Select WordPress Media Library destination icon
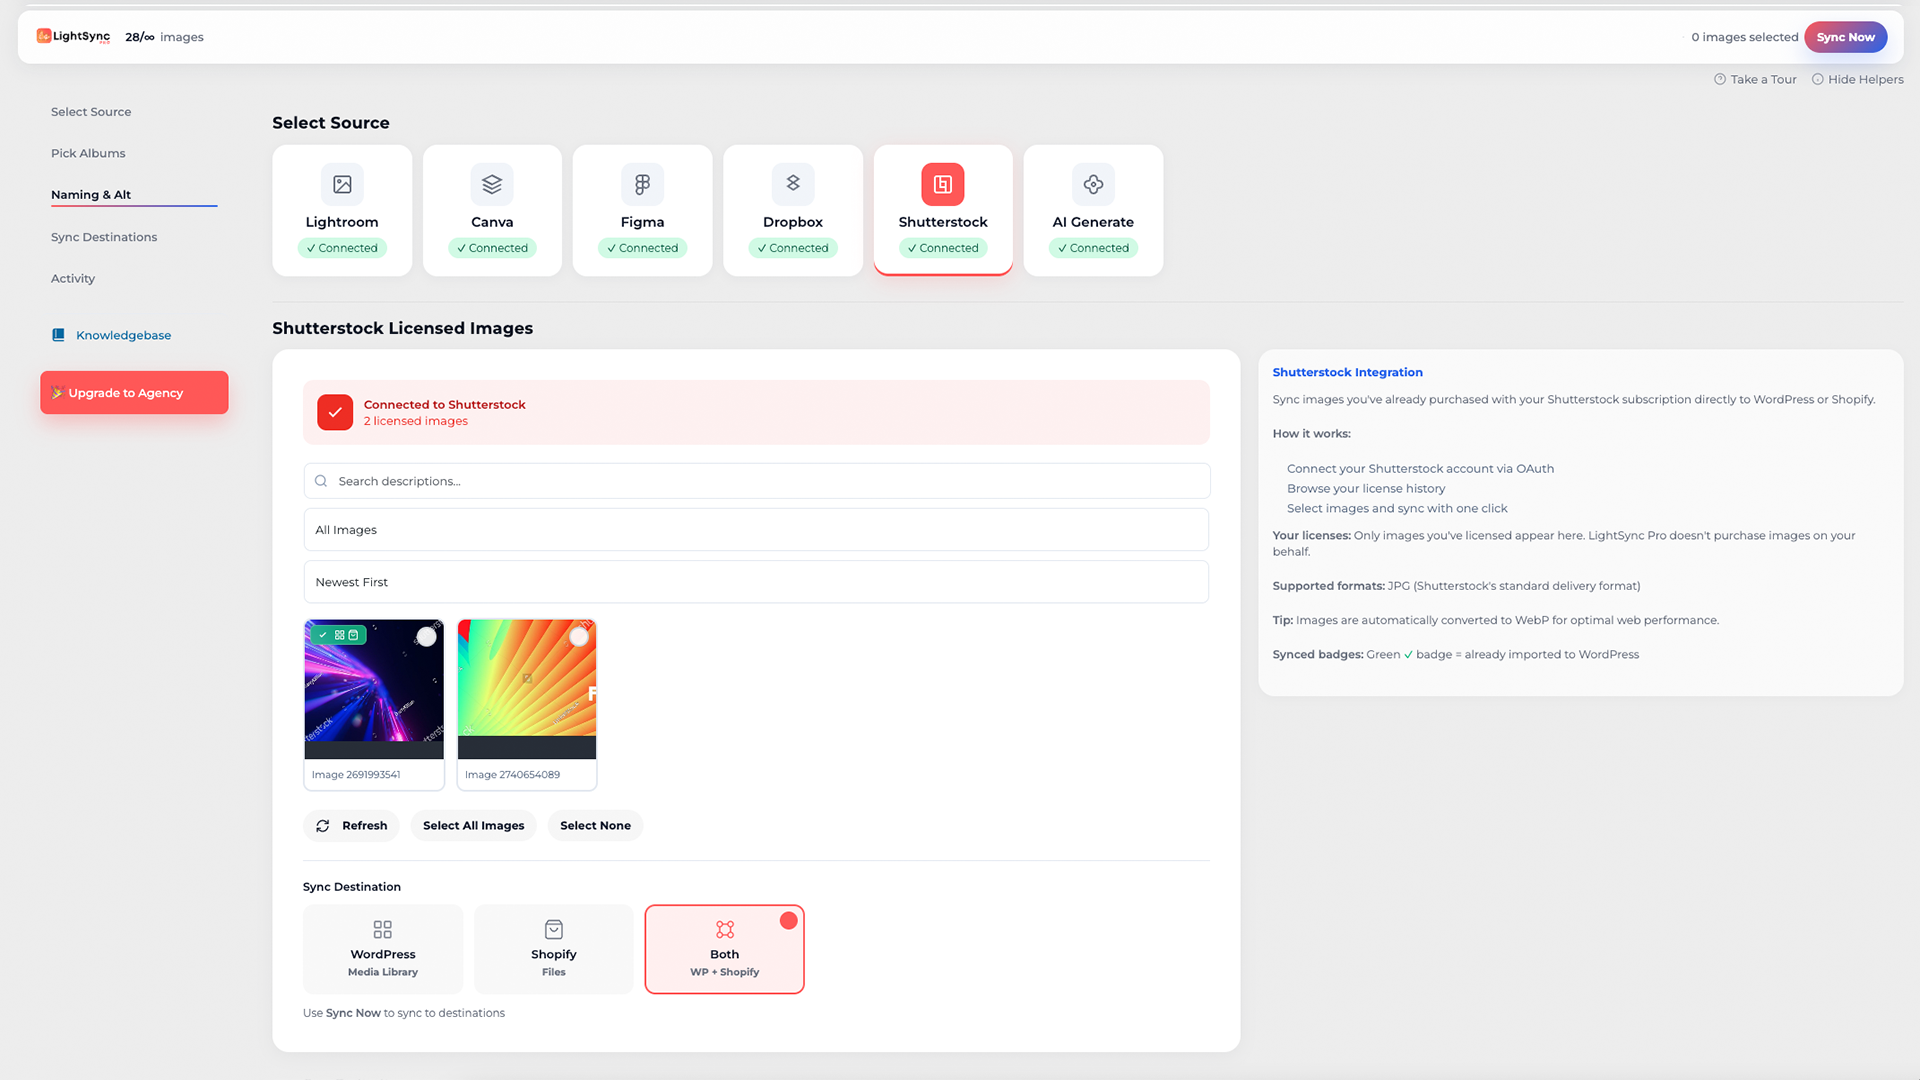 click(382, 929)
